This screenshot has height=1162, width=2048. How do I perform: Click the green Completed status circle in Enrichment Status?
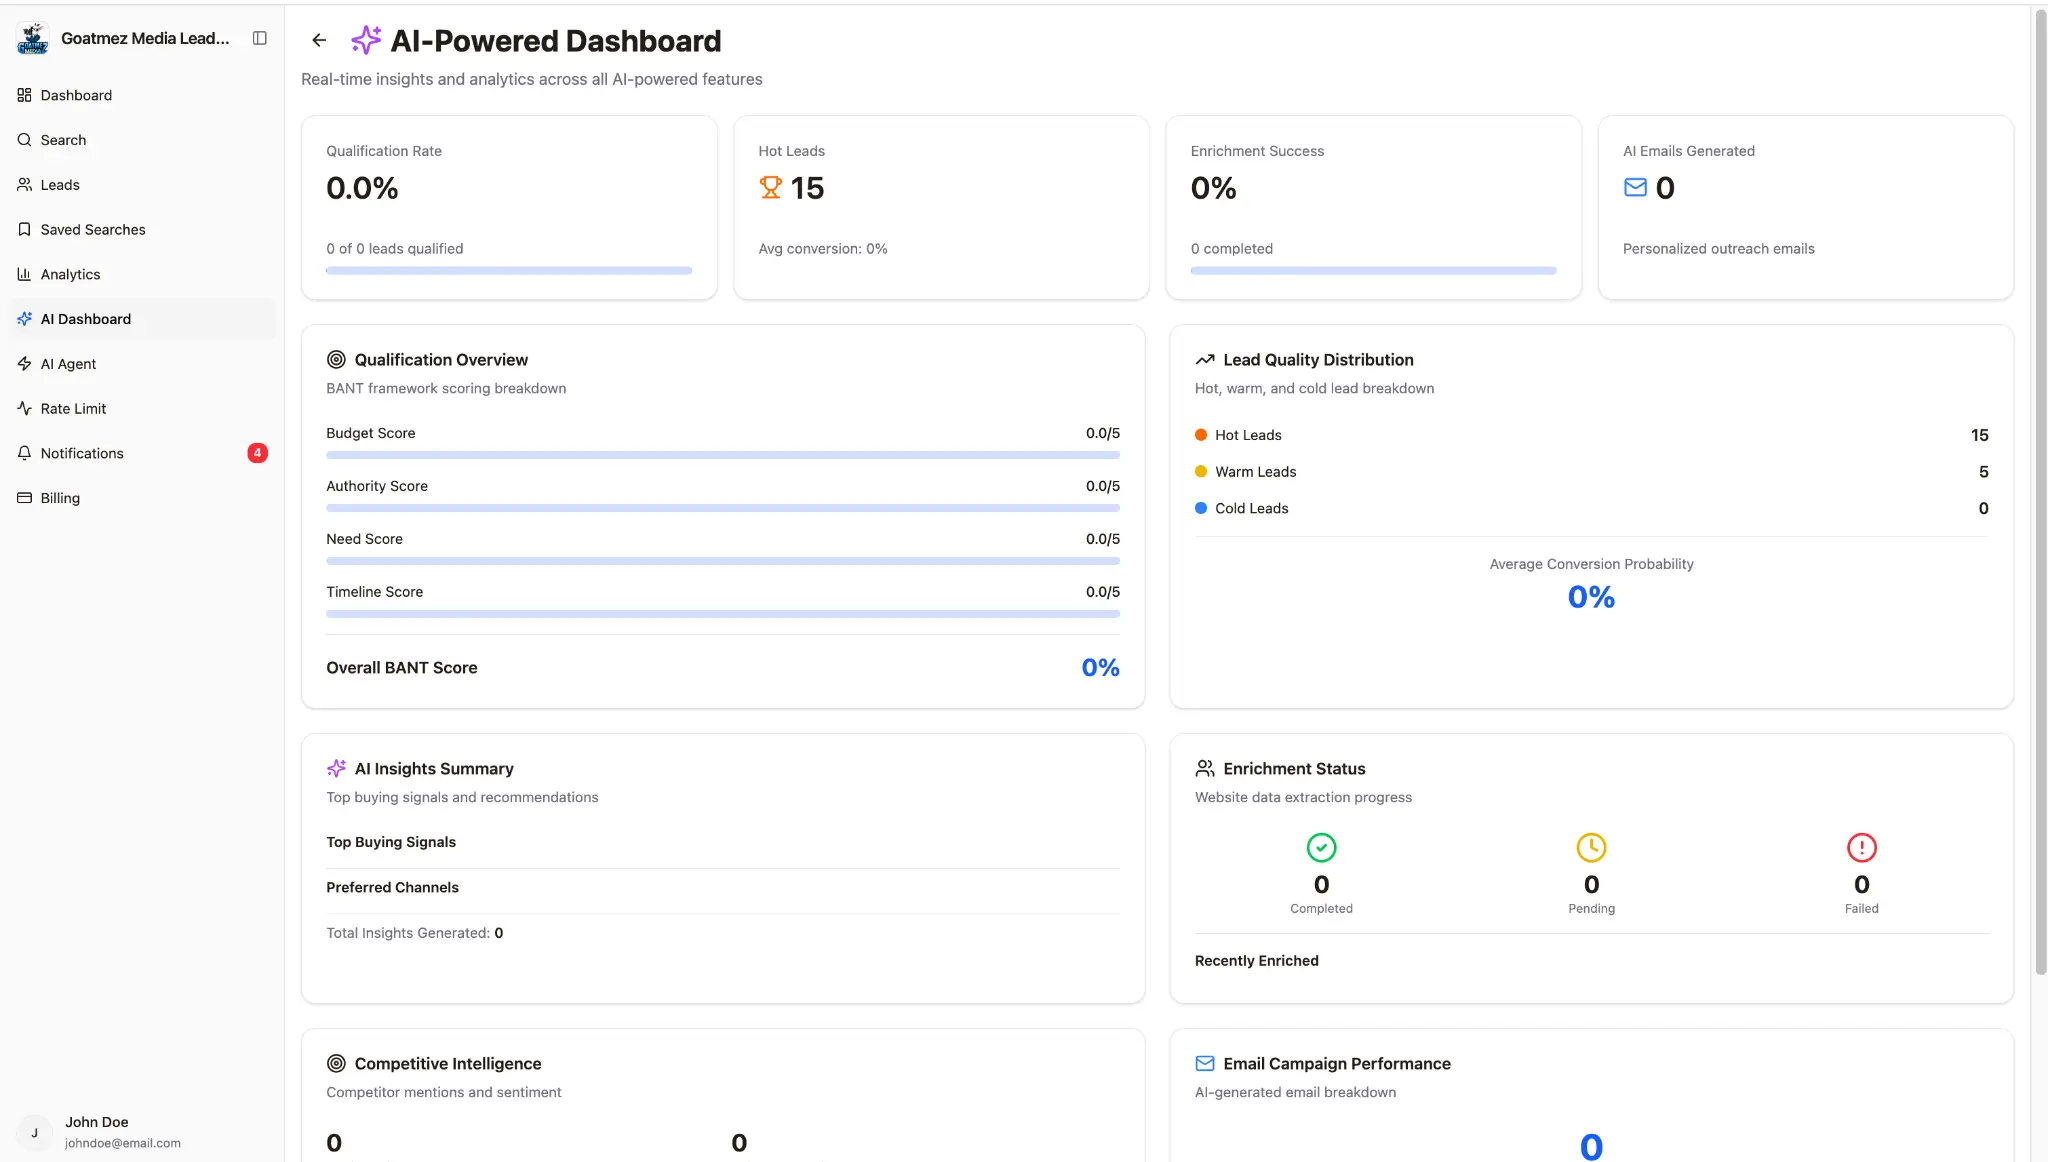tap(1320, 847)
